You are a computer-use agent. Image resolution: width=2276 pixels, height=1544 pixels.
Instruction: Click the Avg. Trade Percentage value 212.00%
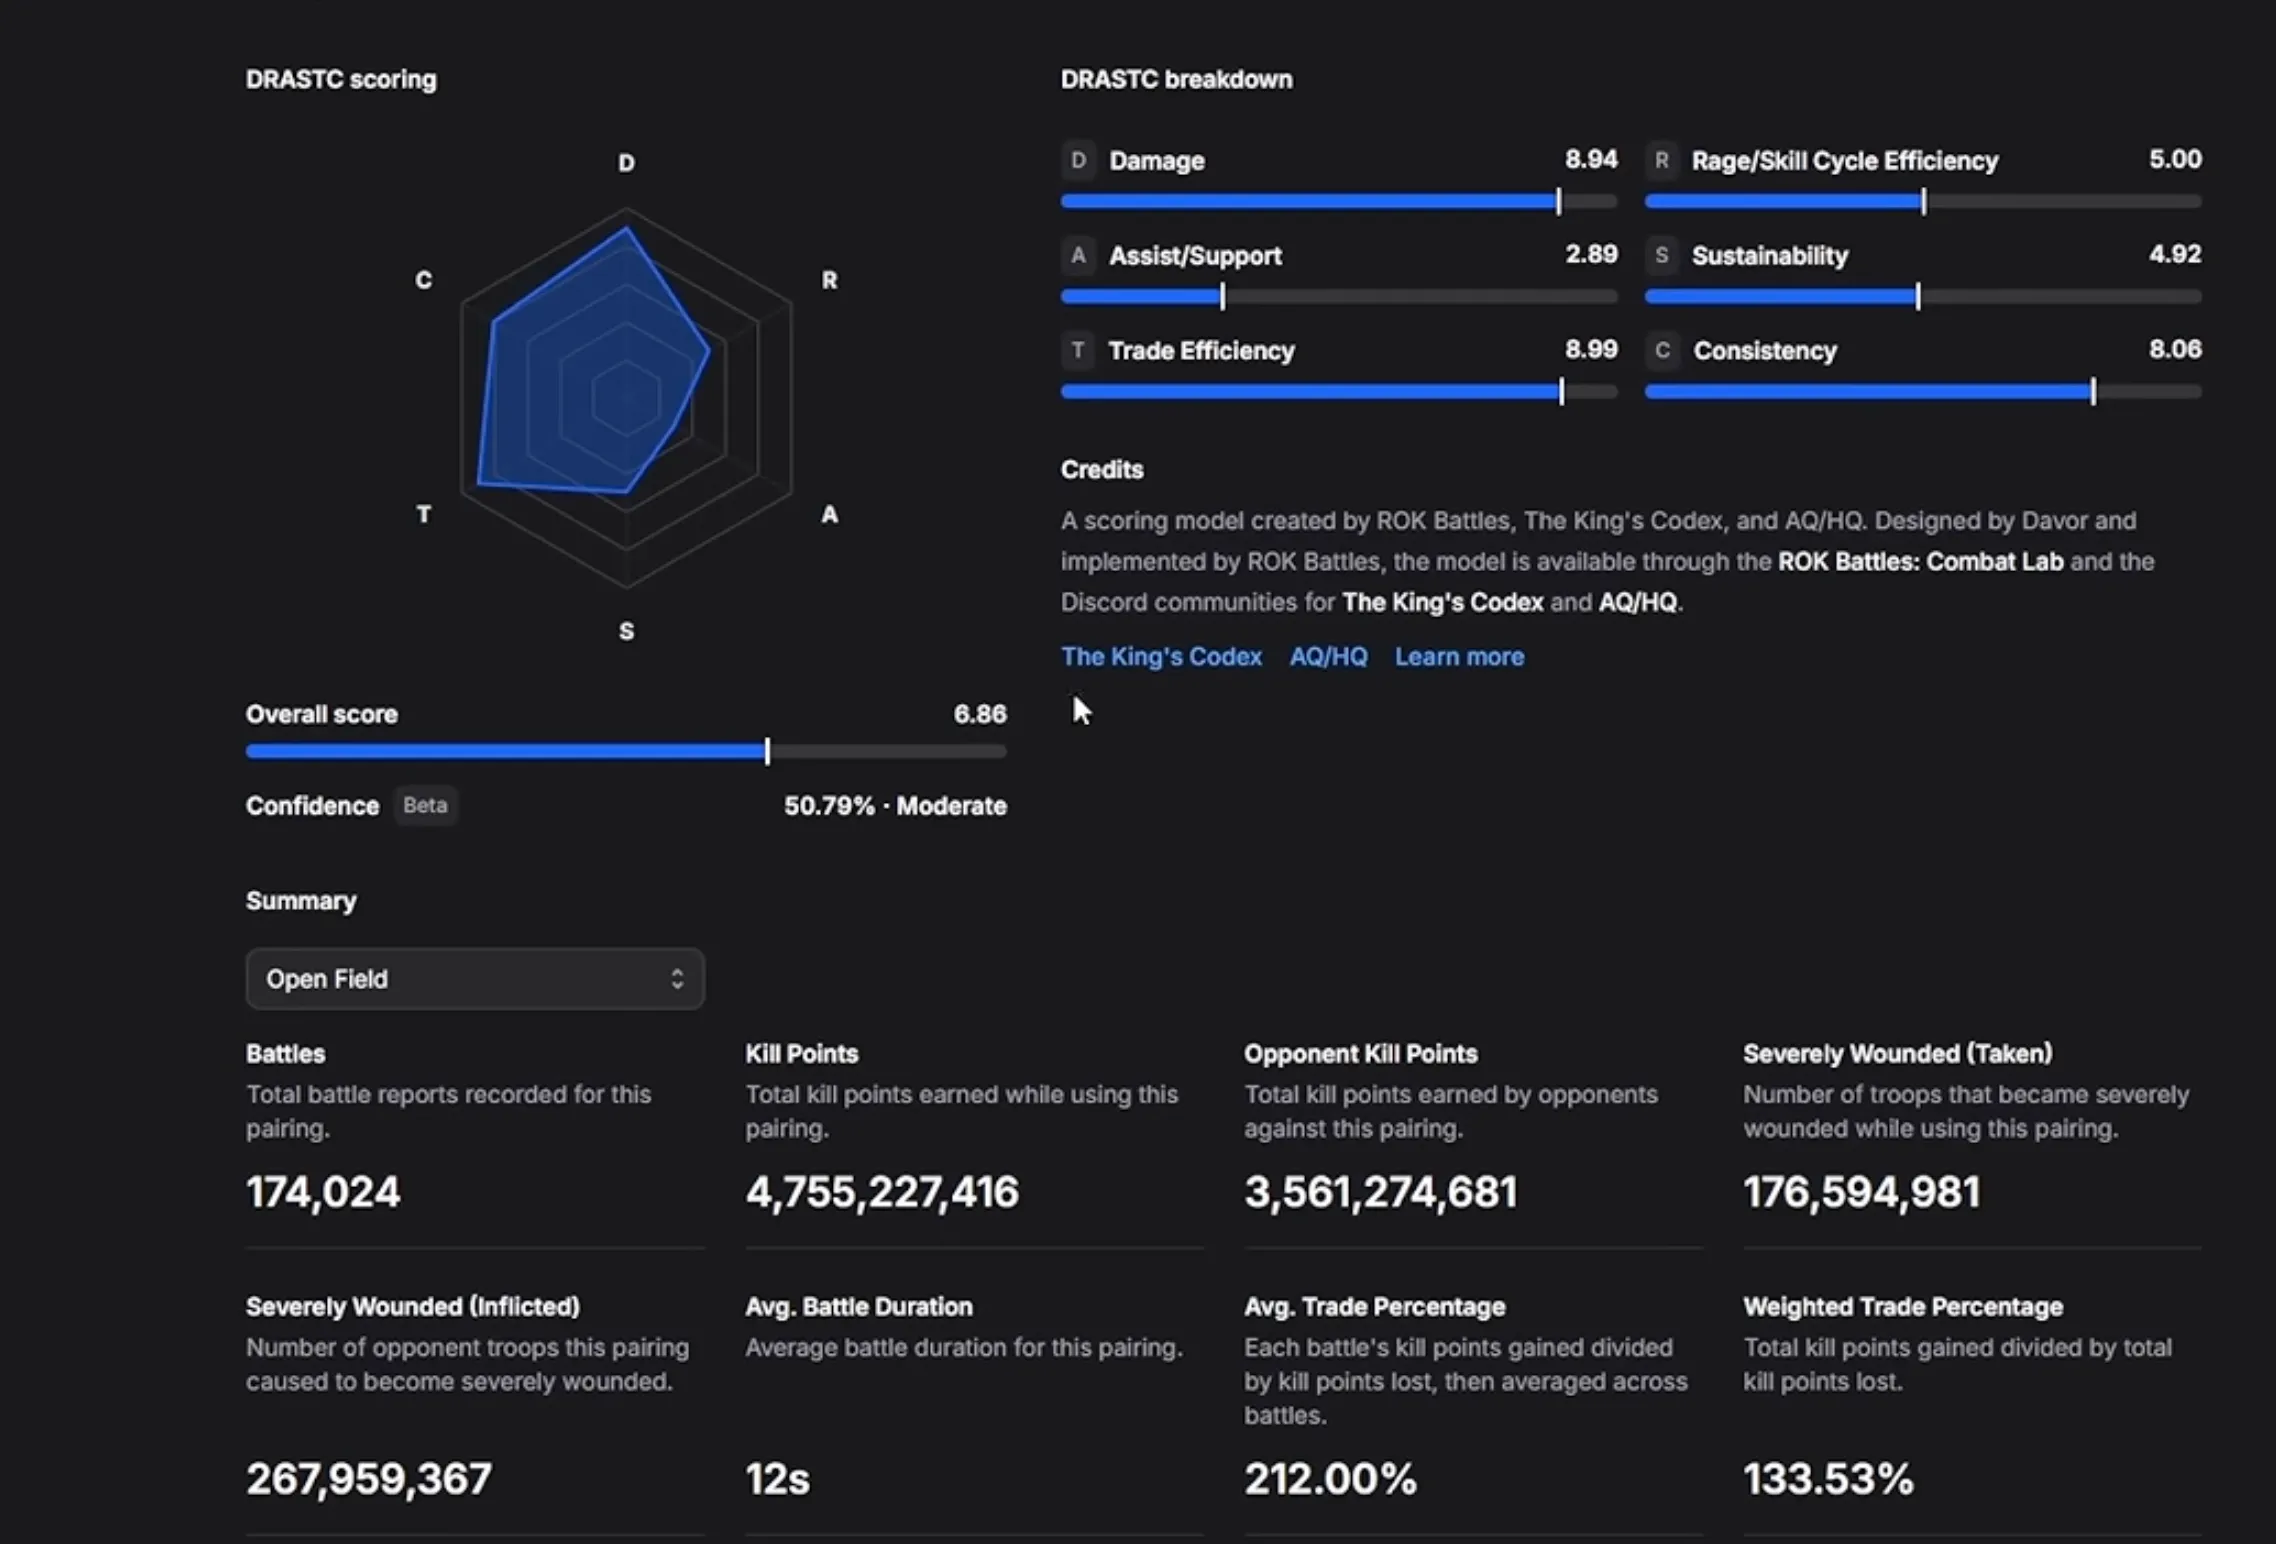coord(1330,1478)
